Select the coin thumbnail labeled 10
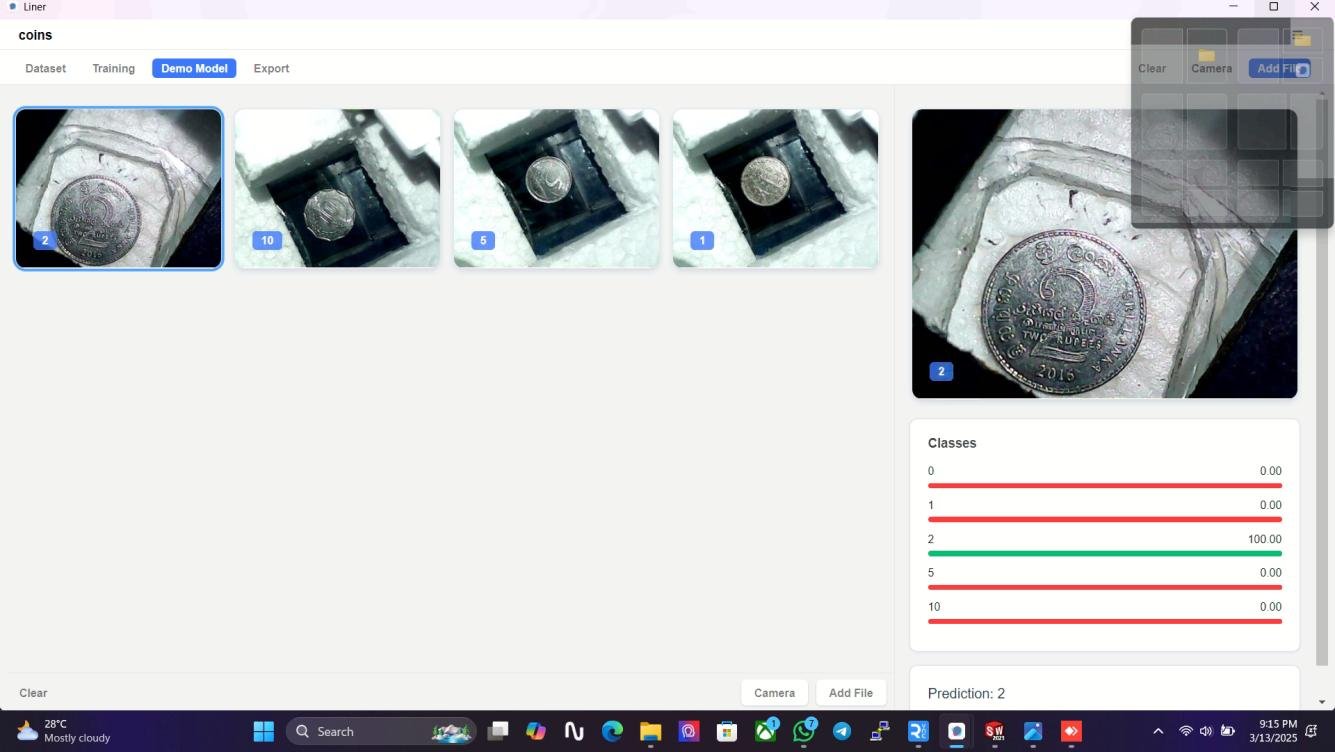The height and width of the screenshot is (752, 1335). 337,188
